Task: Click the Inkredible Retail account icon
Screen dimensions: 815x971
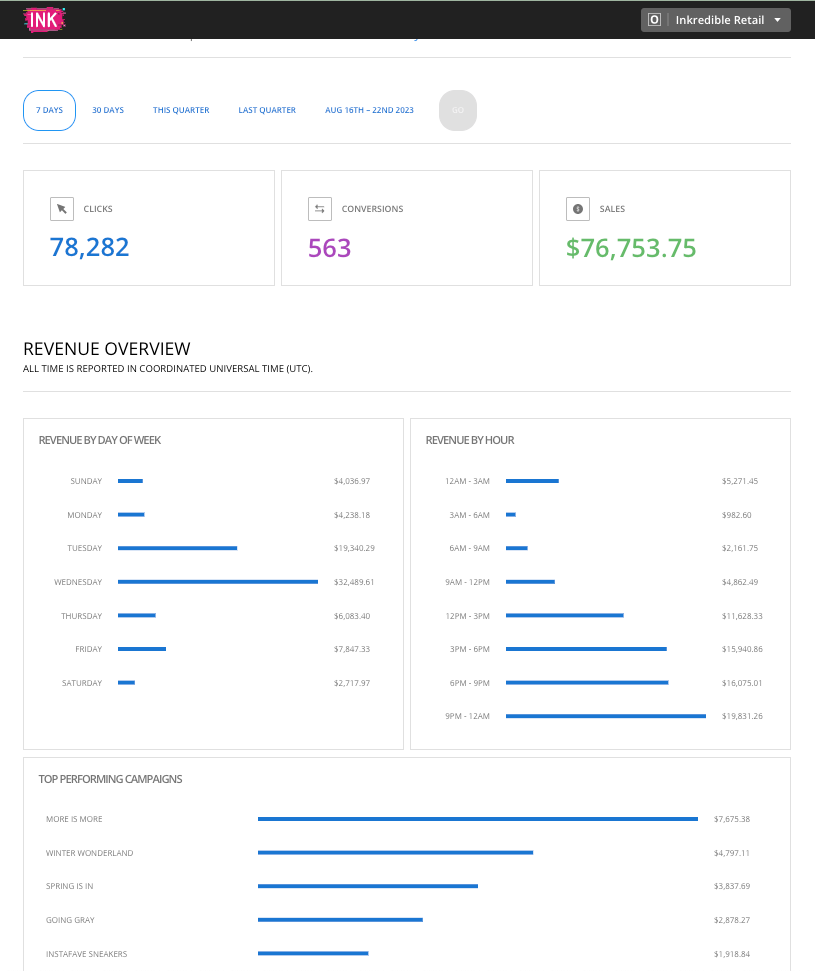Action: tap(655, 20)
